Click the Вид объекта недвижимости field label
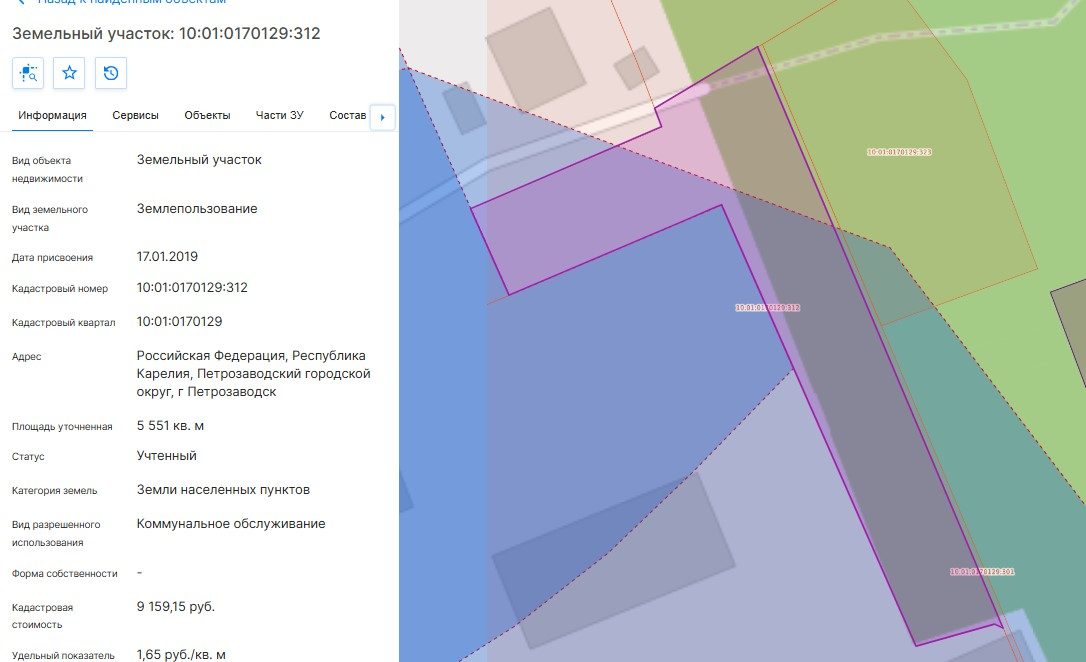The image size is (1086, 662). (x=47, y=170)
